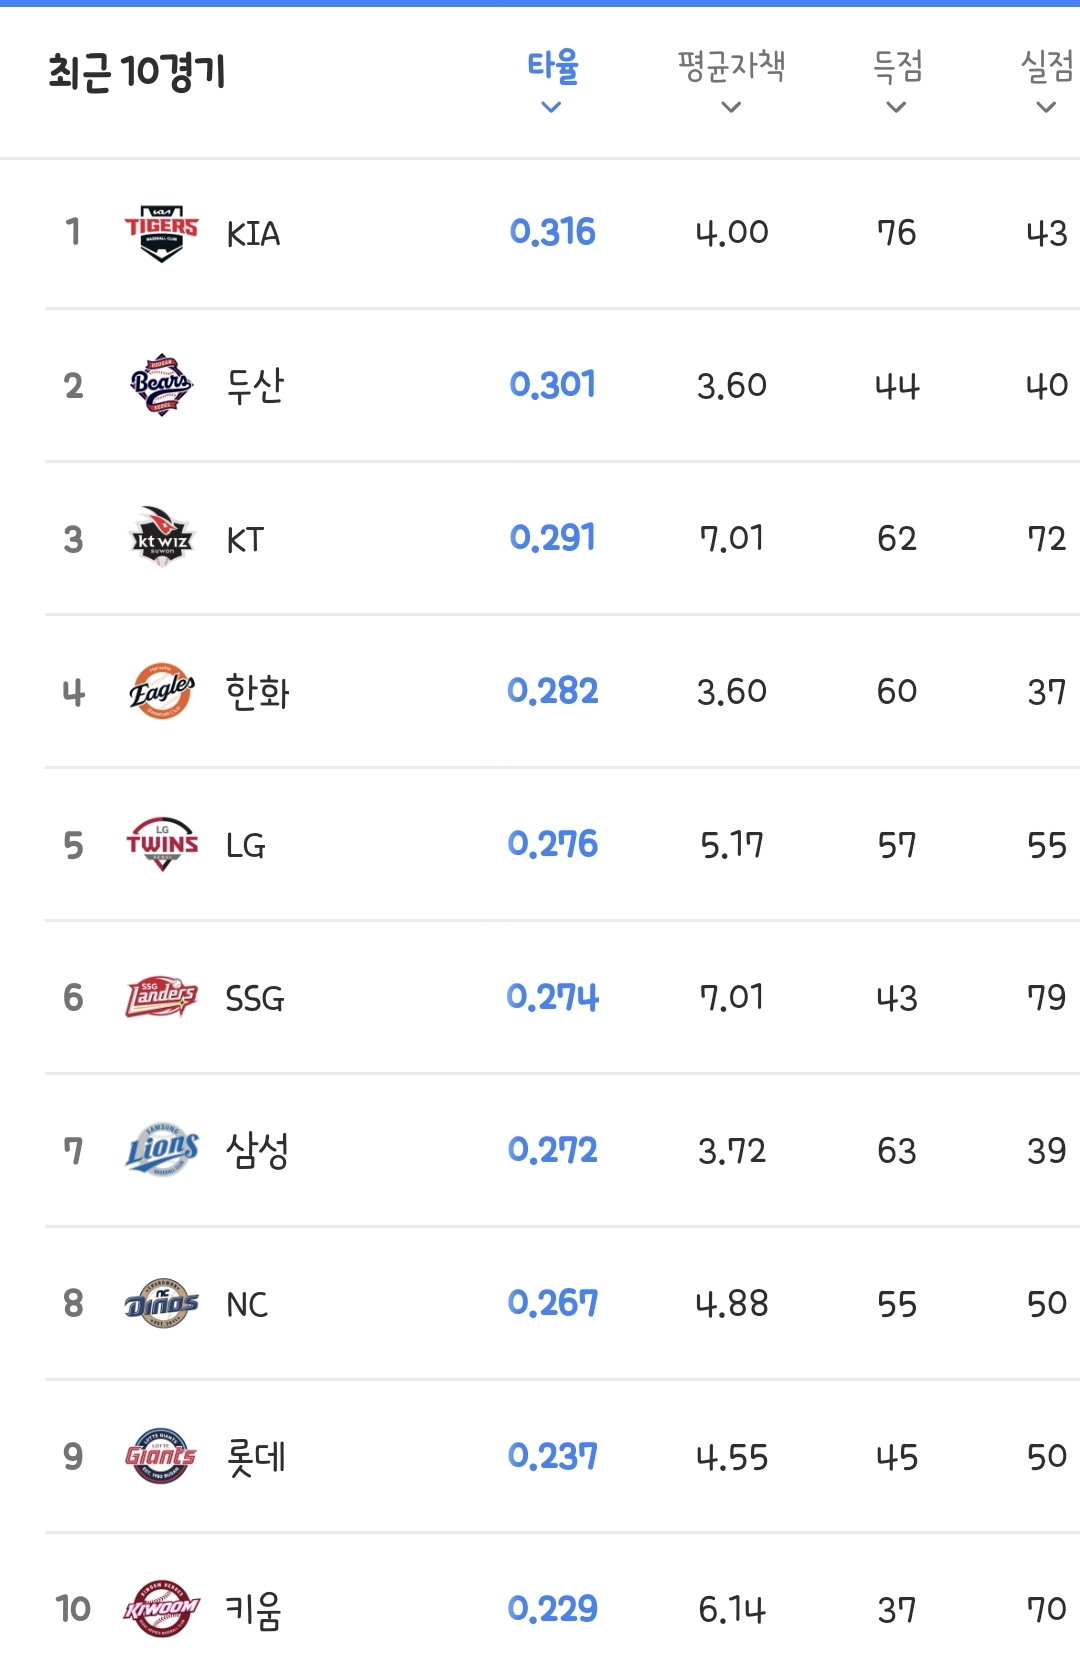Switch to the 평균자책 column header
The width and height of the screenshot is (1080, 1676).
coord(731,66)
